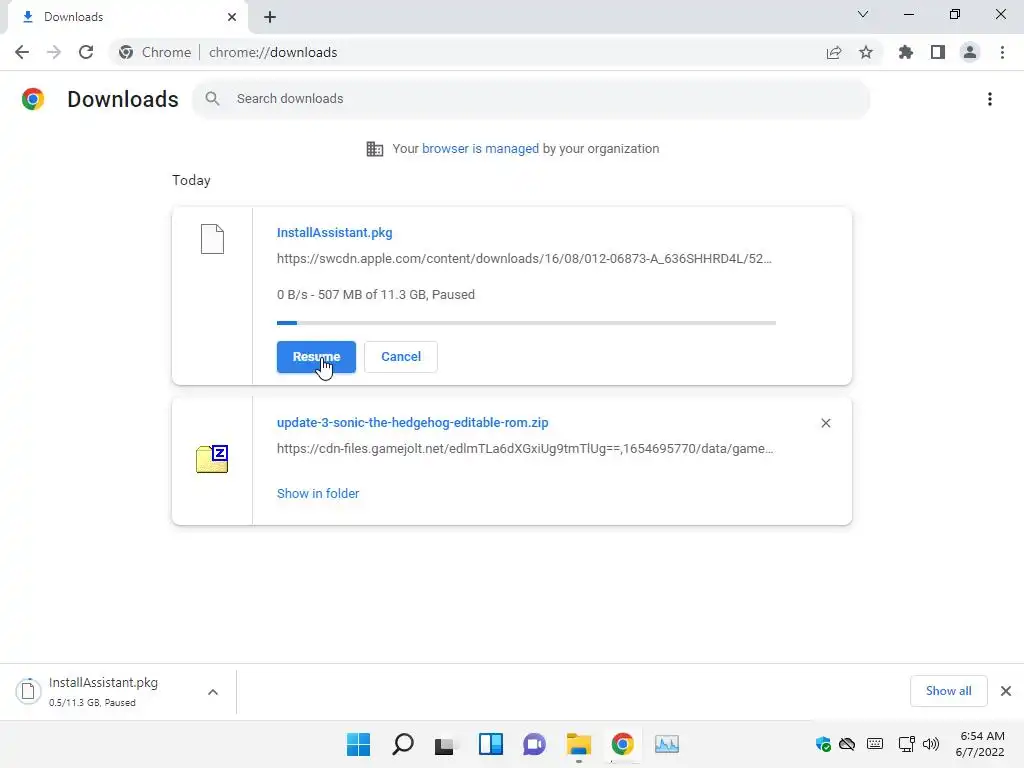Open File Explorer from taskbar
Image resolution: width=1024 pixels, height=768 pixels.
click(x=579, y=744)
